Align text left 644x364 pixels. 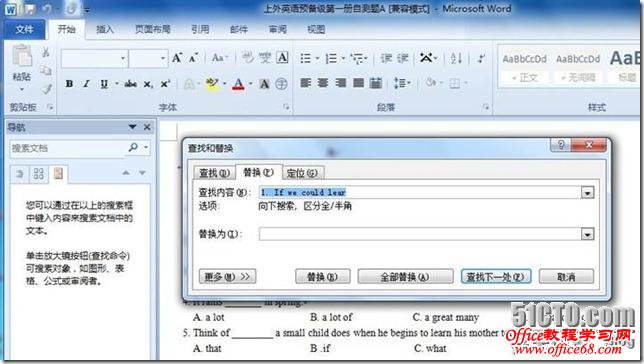pyautogui.click(x=306, y=83)
